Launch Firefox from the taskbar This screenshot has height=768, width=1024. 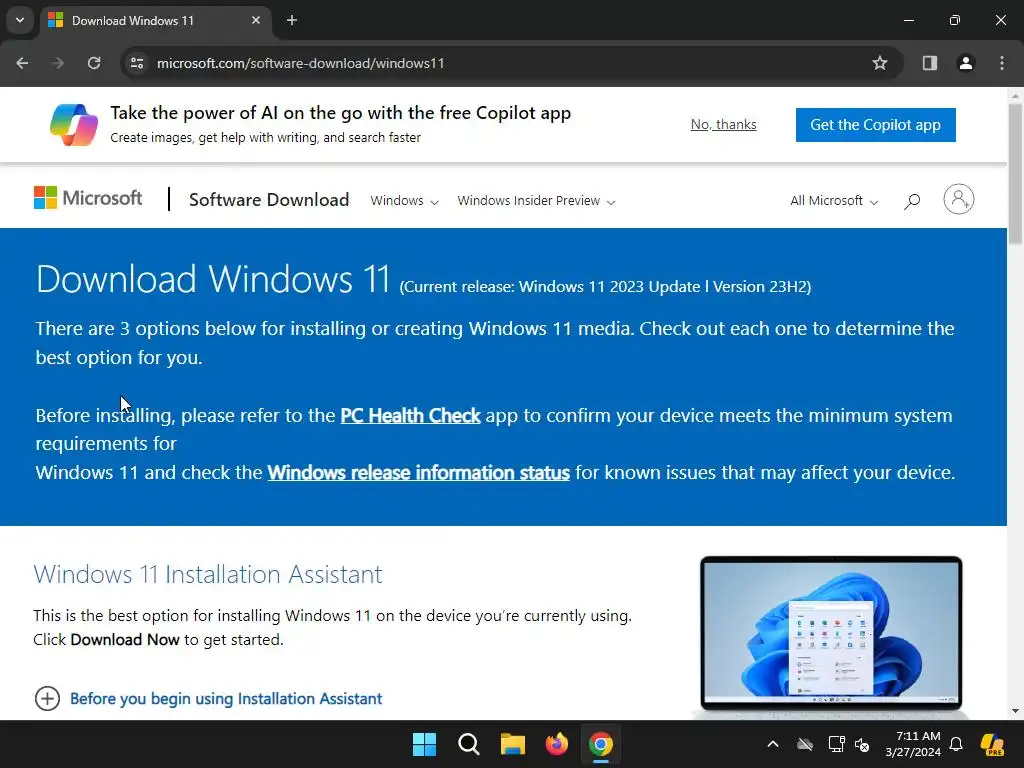(x=556, y=744)
